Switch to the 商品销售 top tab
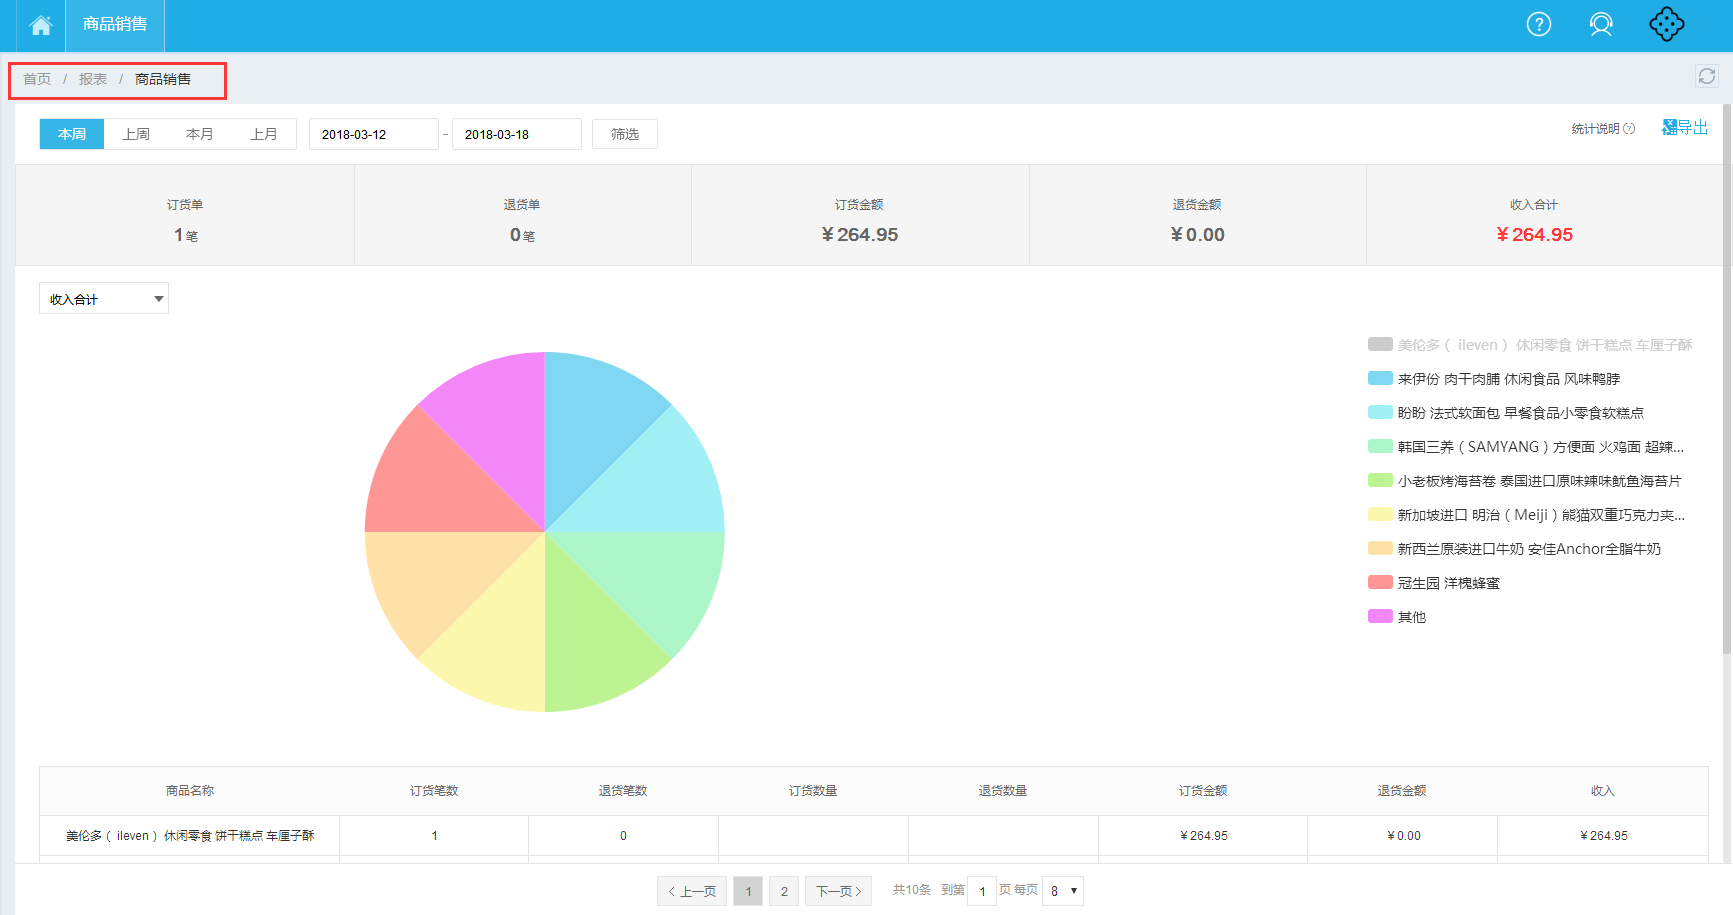Viewport: 1733px width, 915px height. click(x=115, y=24)
